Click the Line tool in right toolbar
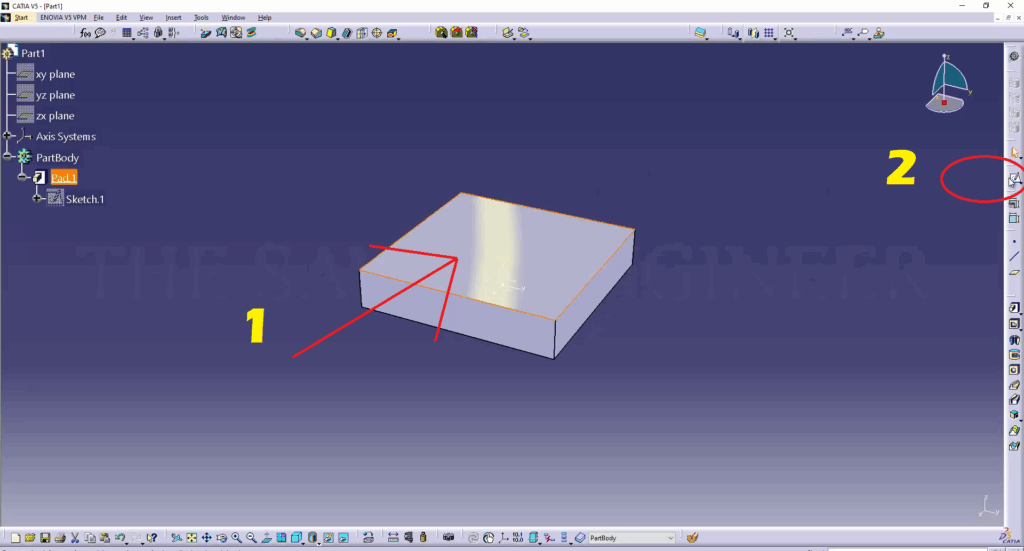 coord(1014,257)
